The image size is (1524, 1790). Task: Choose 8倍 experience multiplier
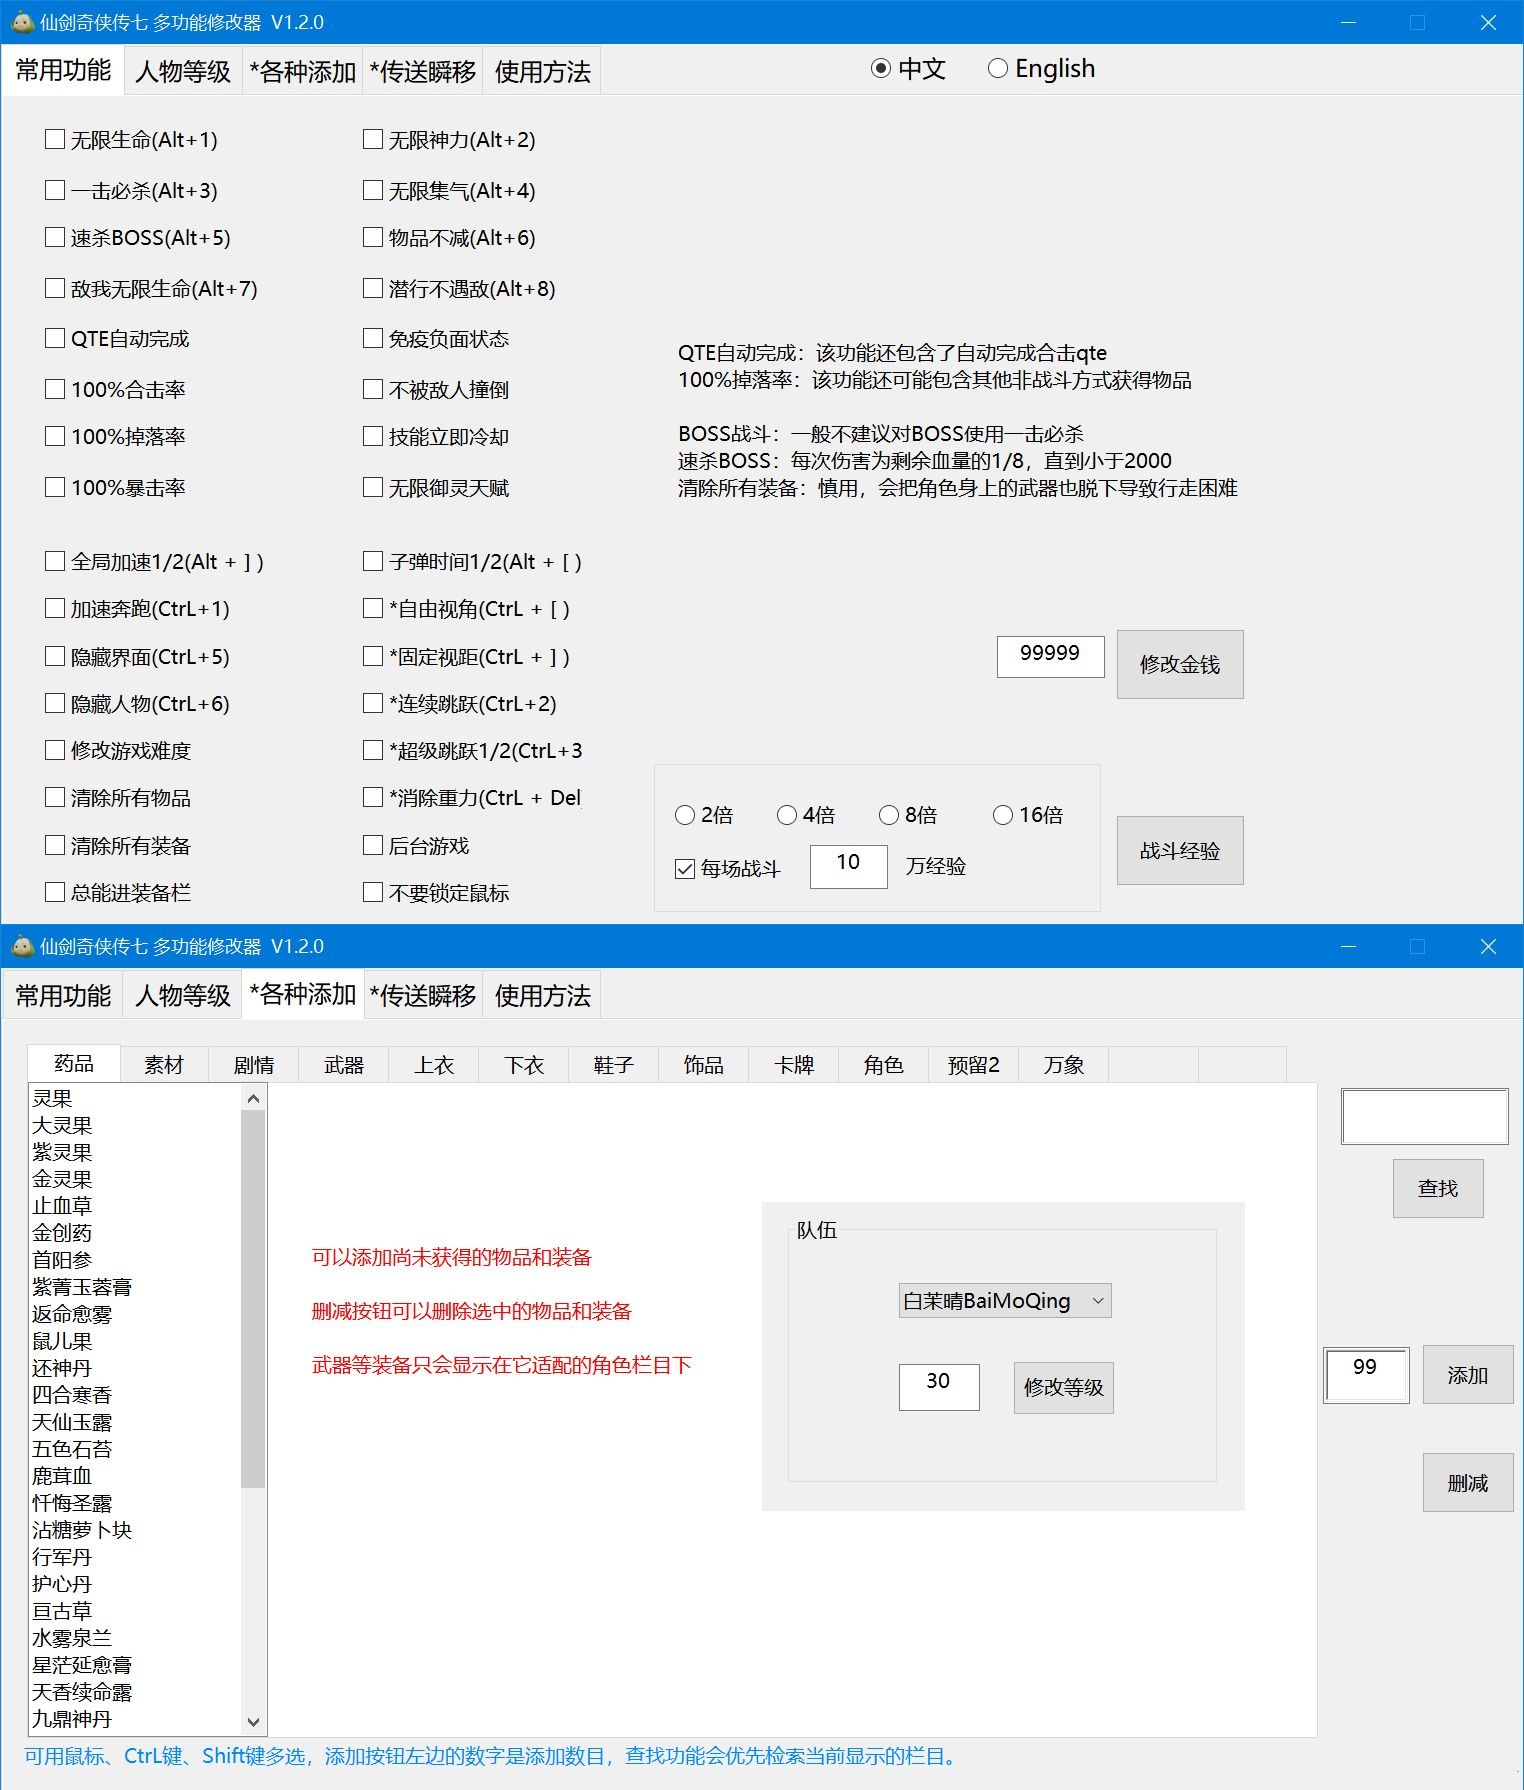click(x=889, y=815)
